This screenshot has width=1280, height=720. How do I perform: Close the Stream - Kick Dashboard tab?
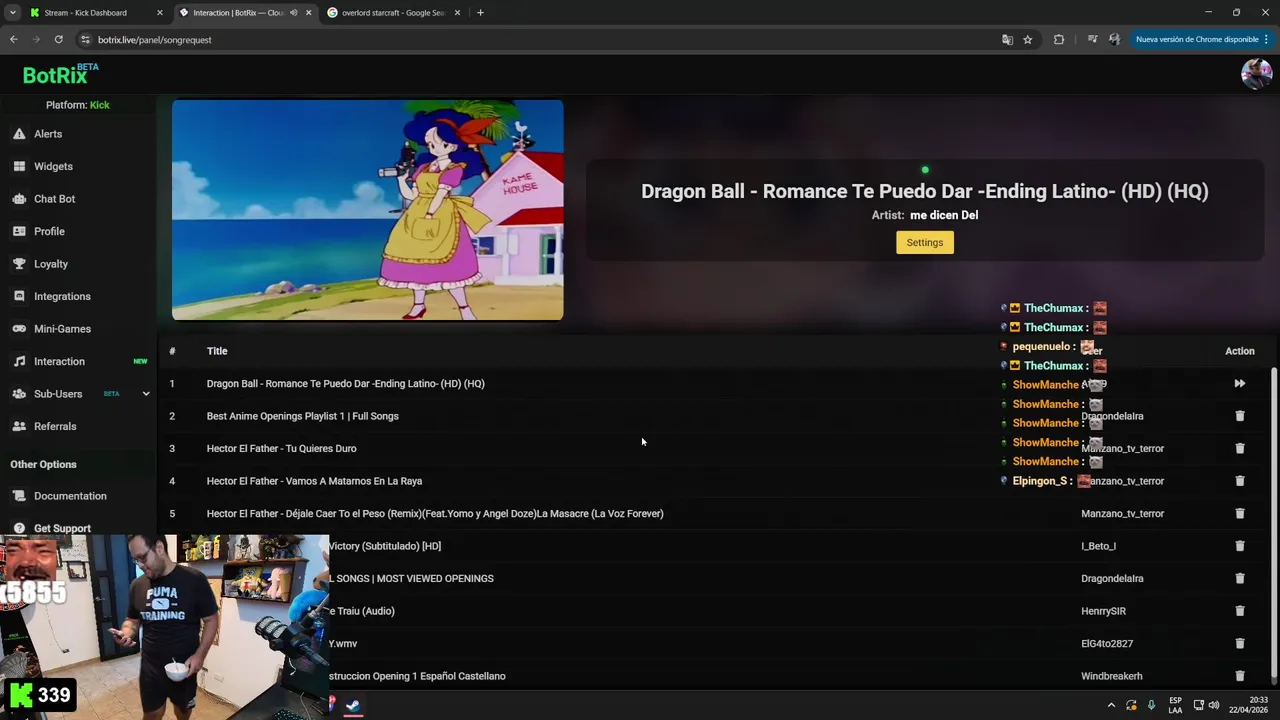(x=159, y=13)
